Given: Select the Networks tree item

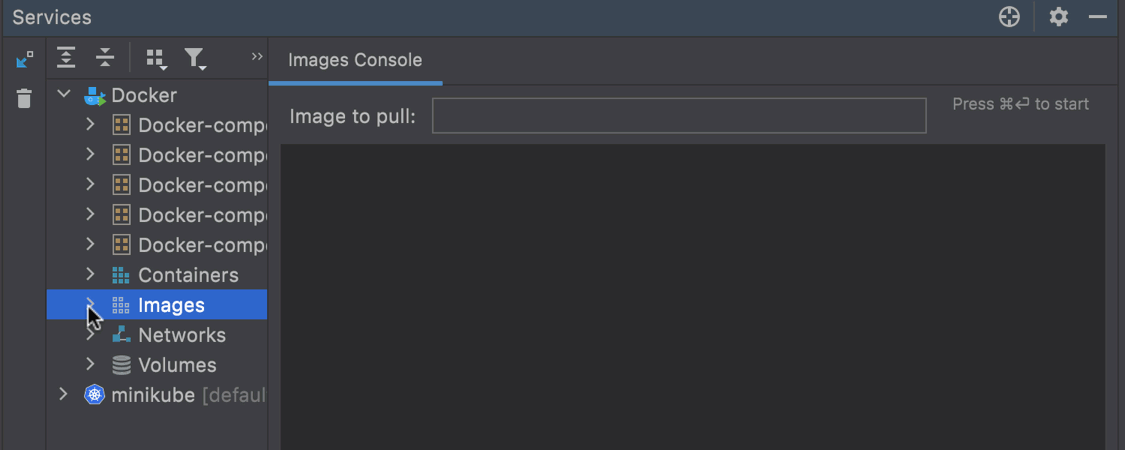Looking at the screenshot, I should coord(181,335).
